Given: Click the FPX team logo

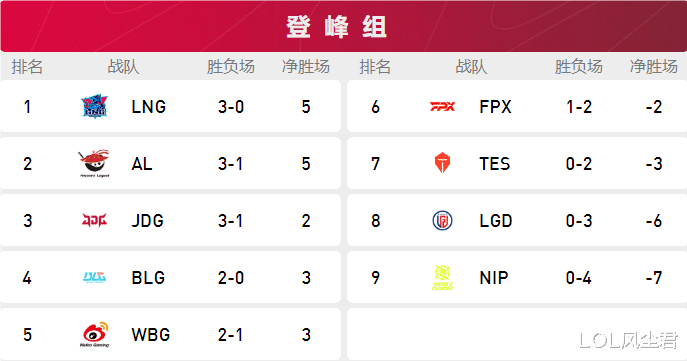Looking at the screenshot, I should click(442, 106).
